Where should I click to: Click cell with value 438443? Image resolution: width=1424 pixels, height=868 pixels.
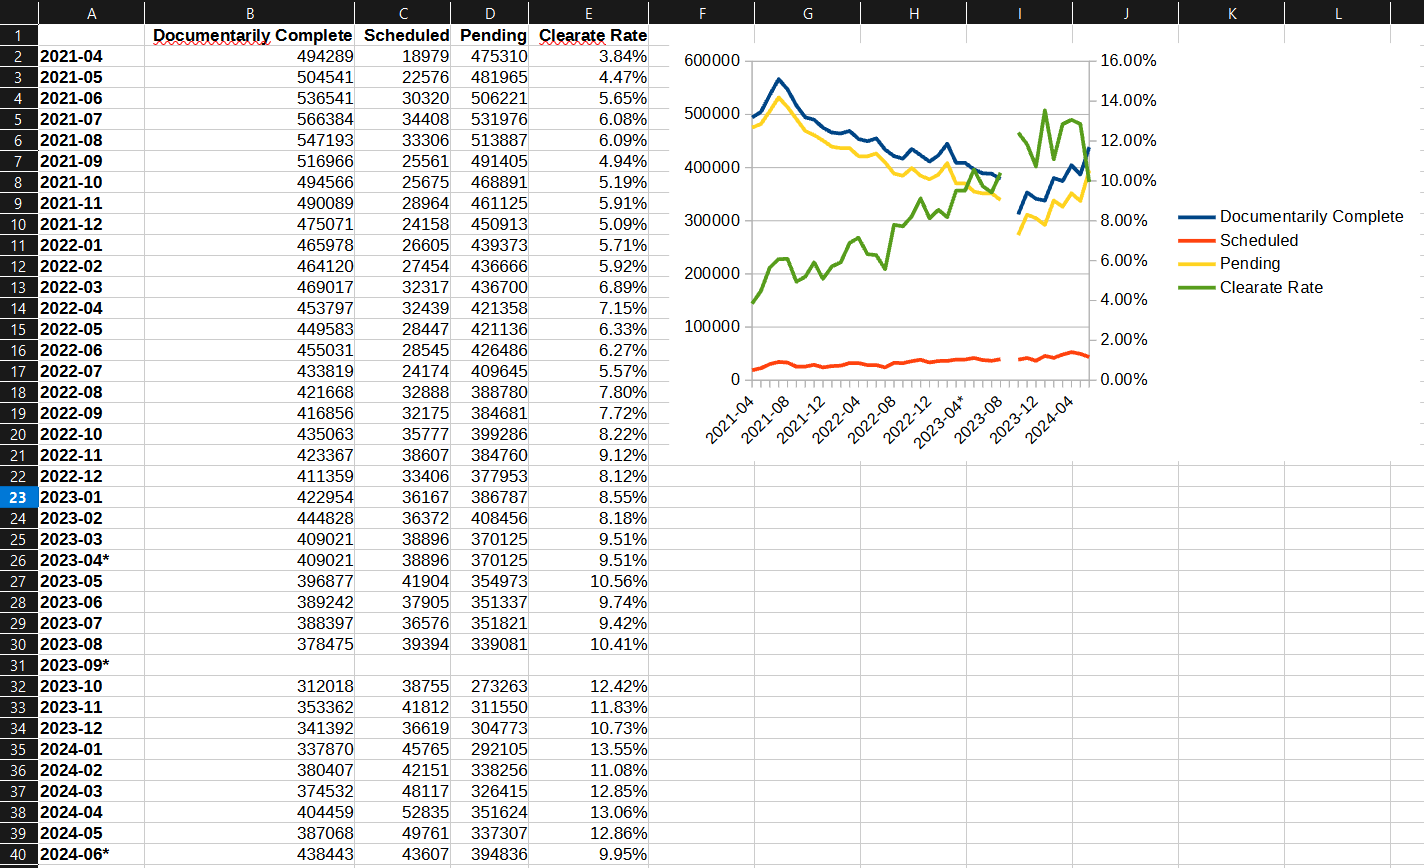coord(250,854)
